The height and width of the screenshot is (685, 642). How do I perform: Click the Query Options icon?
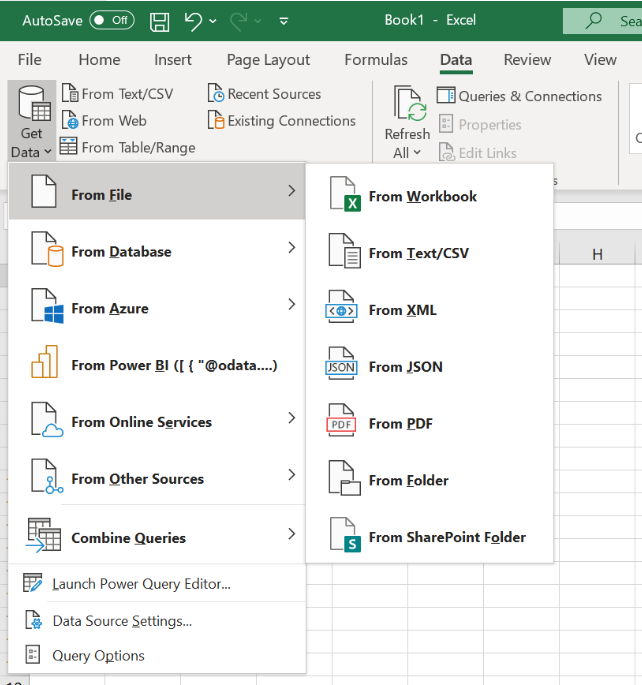[x=33, y=655]
